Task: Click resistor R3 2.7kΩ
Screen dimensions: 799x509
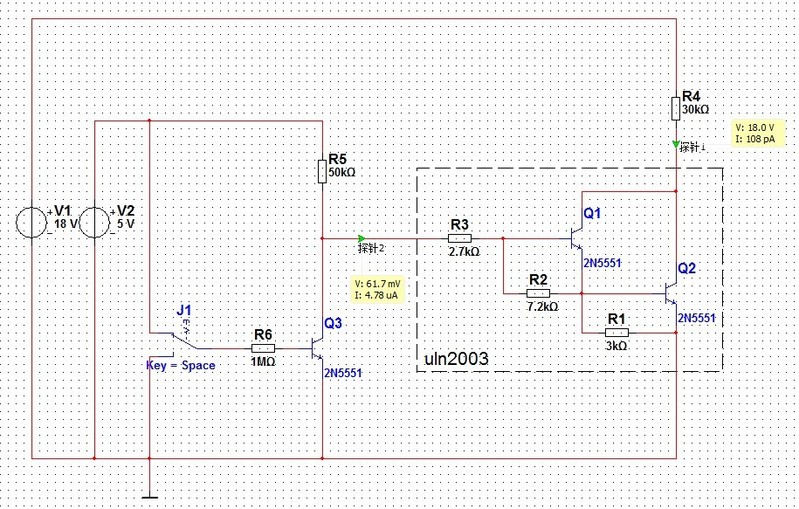Action: tap(459, 239)
